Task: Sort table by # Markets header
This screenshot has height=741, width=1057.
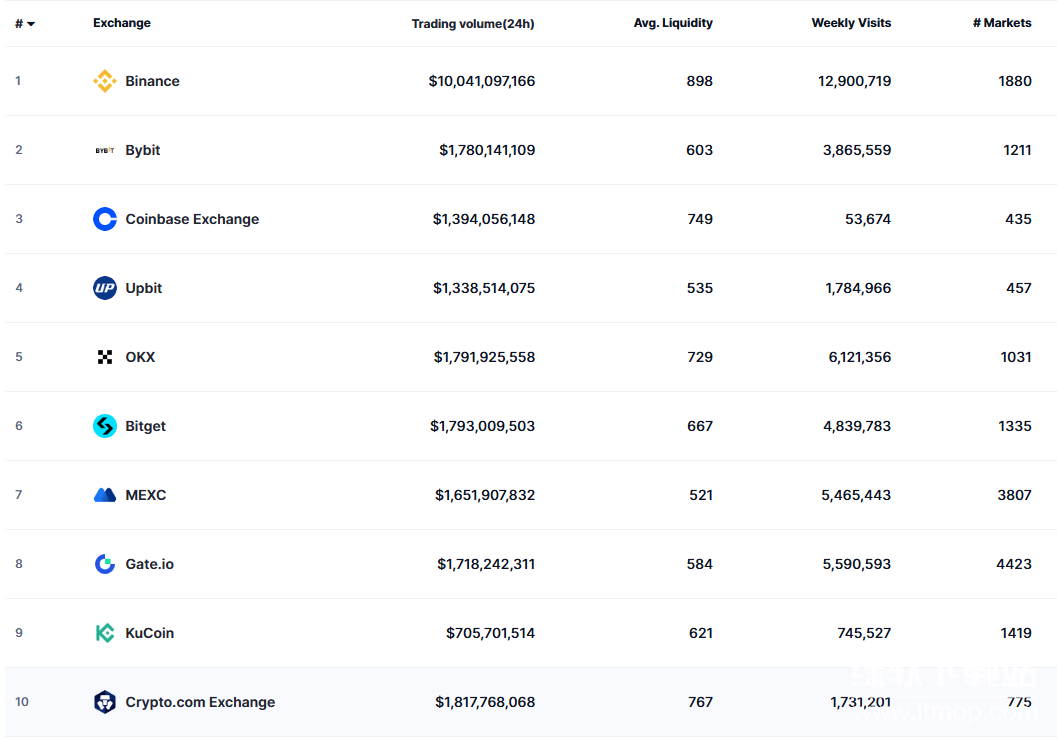Action: pyautogui.click(x=1002, y=23)
